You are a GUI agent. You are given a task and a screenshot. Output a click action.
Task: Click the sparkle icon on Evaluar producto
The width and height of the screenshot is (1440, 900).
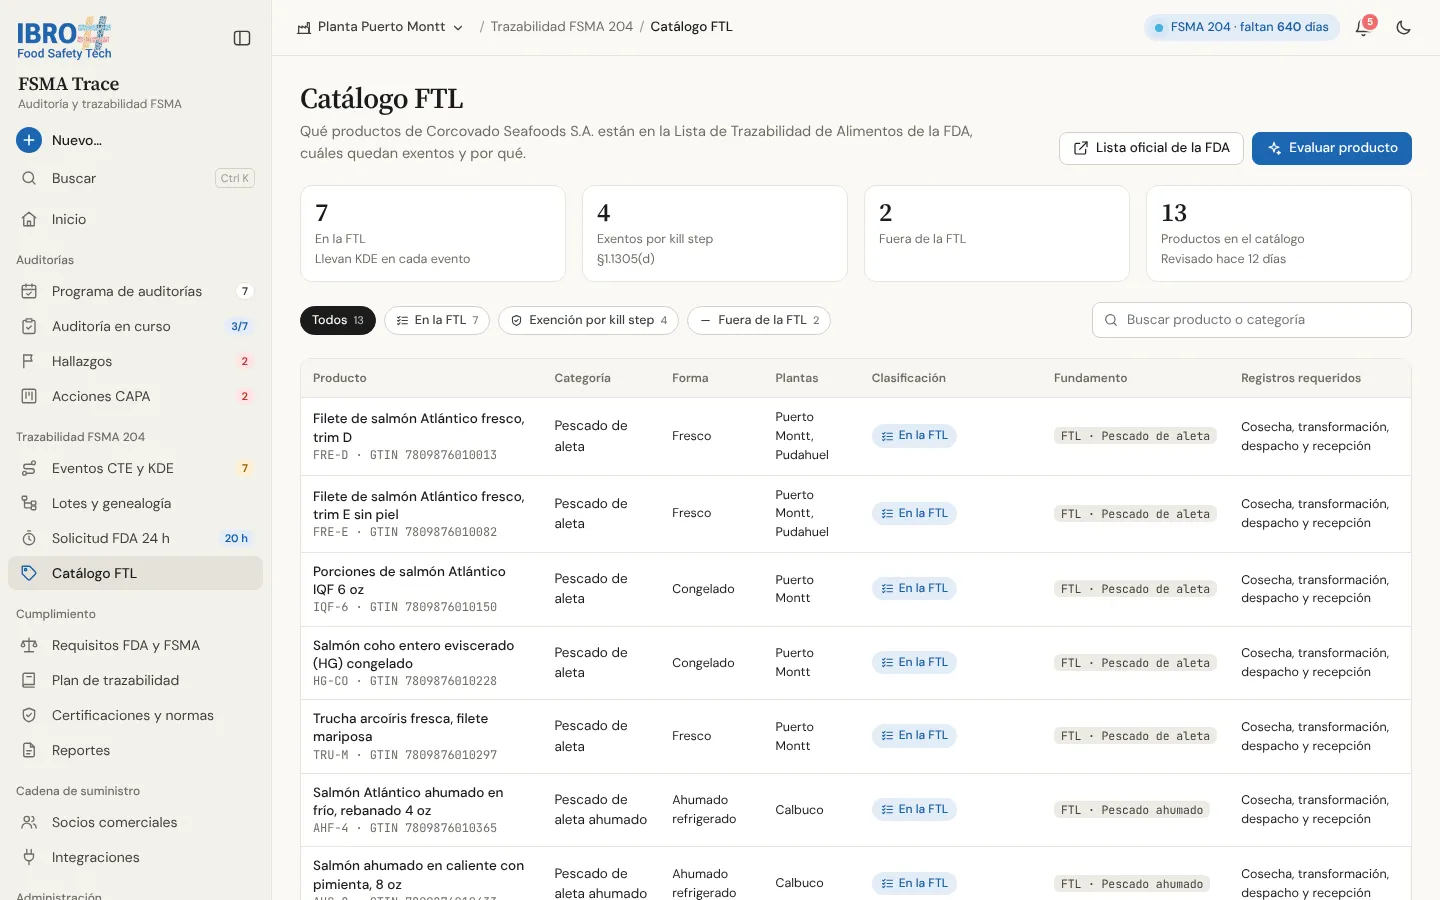click(1275, 148)
